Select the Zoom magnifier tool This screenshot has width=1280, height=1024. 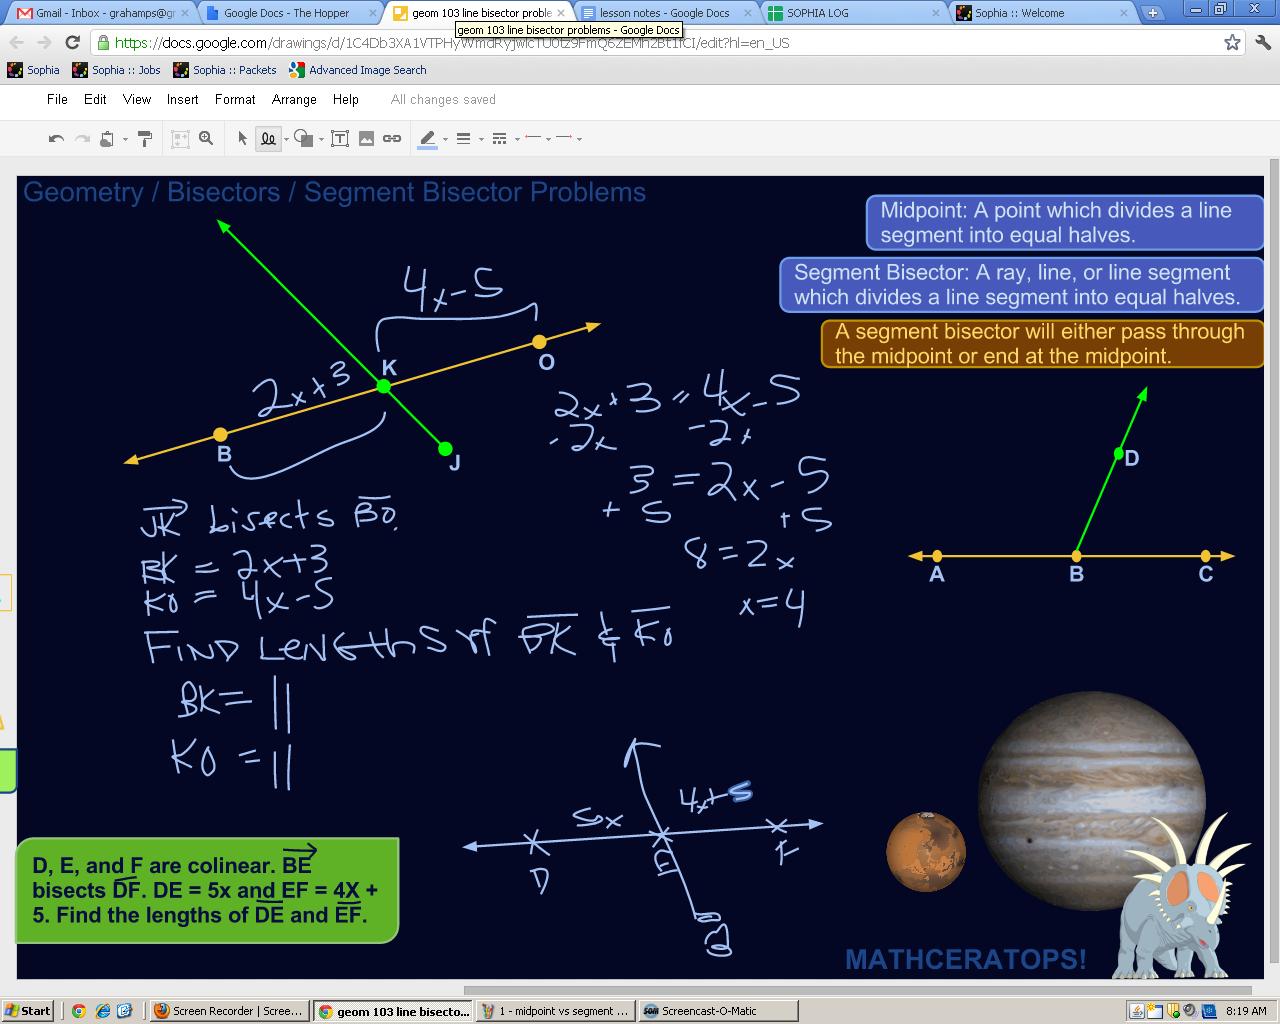[x=206, y=139]
